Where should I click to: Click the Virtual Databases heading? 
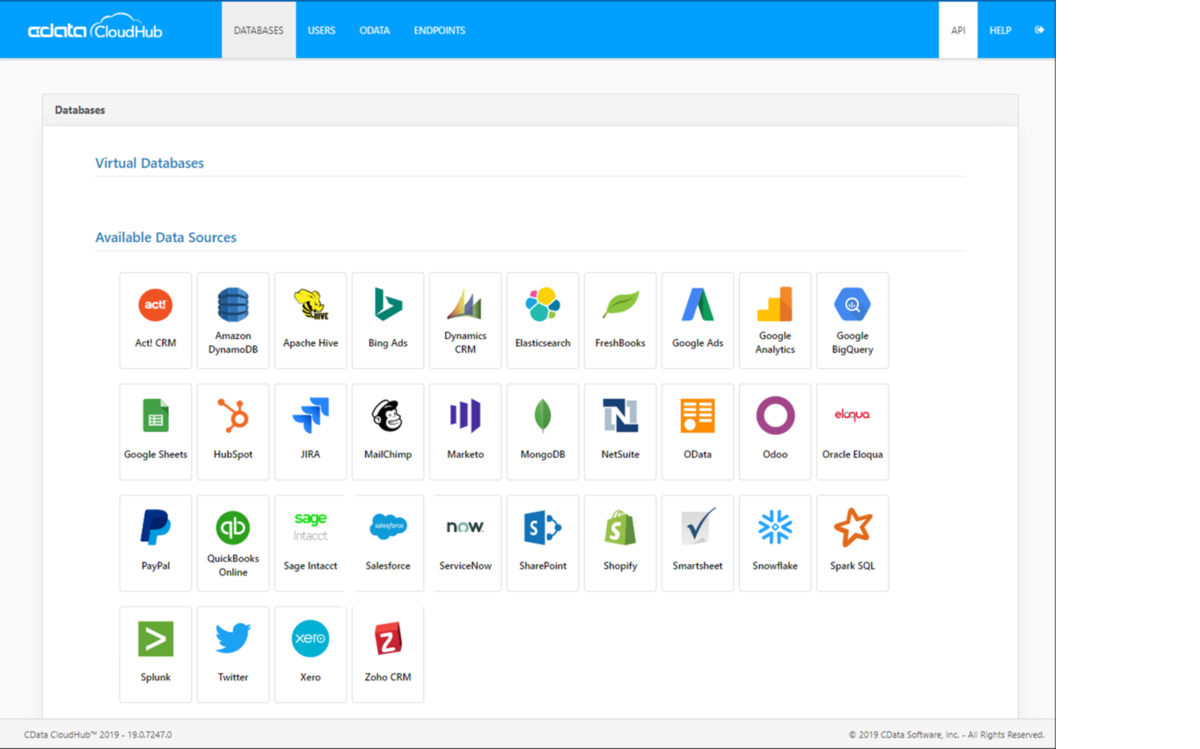click(150, 163)
